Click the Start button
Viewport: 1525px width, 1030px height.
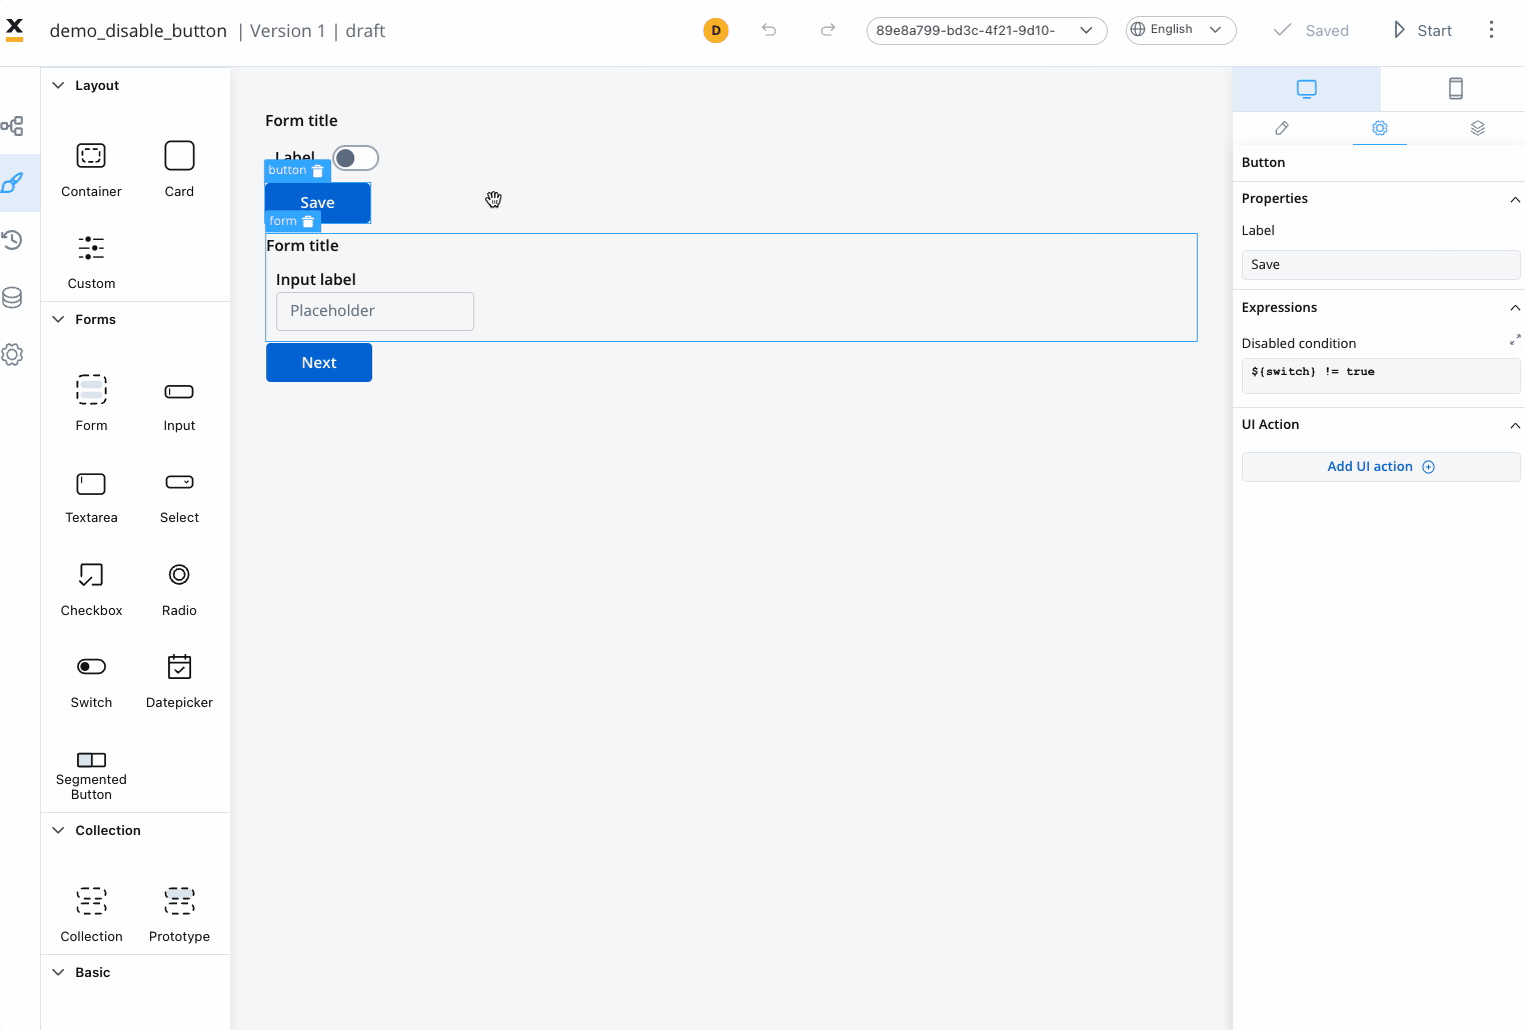(x=1422, y=30)
